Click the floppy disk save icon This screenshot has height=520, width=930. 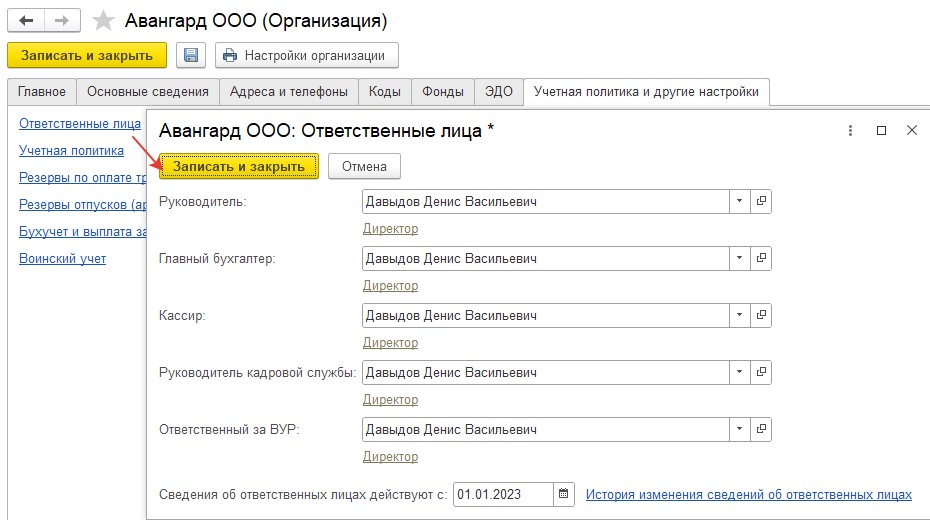point(190,55)
